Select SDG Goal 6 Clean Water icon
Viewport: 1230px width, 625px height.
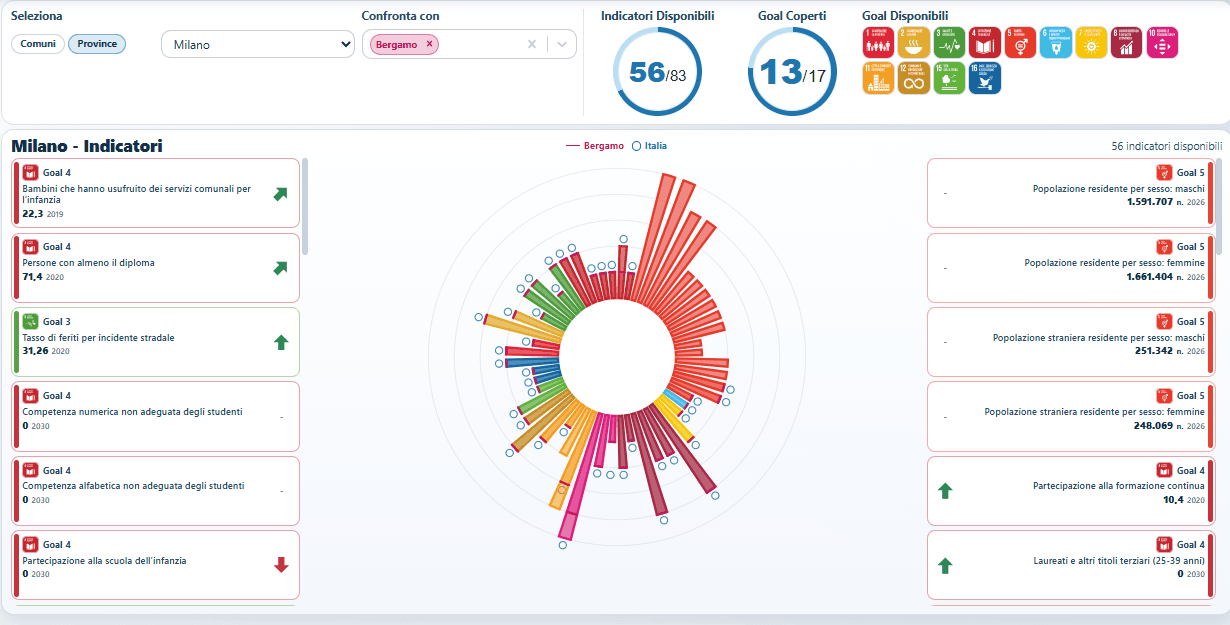click(x=1056, y=43)
